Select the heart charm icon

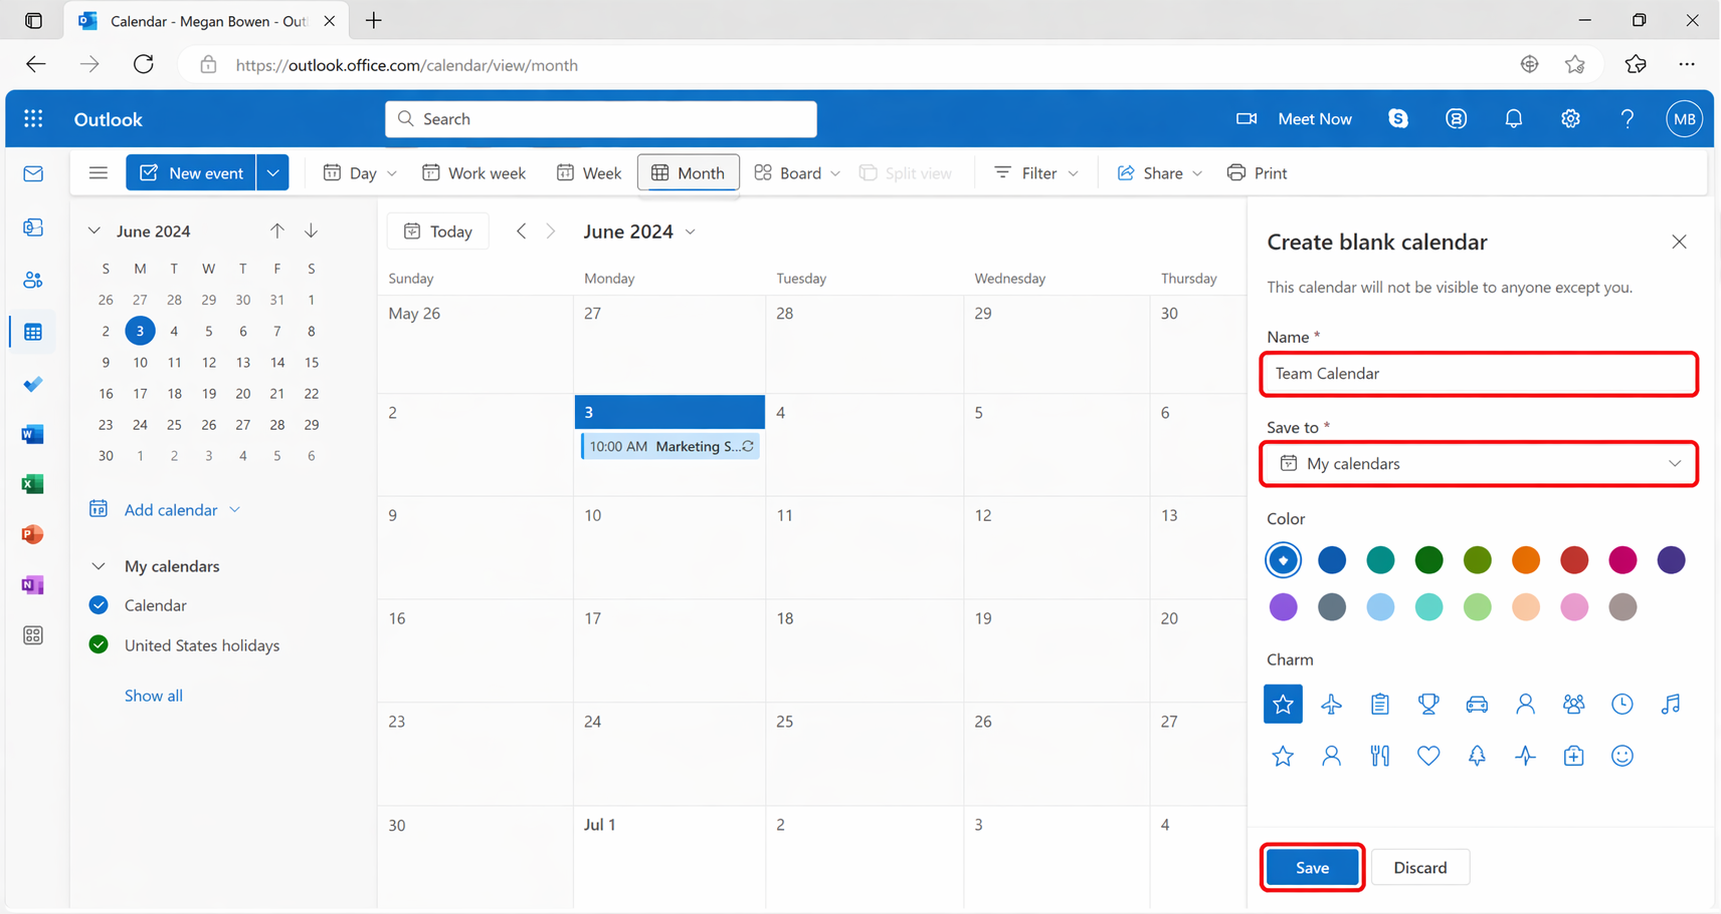pos(1428,756)
